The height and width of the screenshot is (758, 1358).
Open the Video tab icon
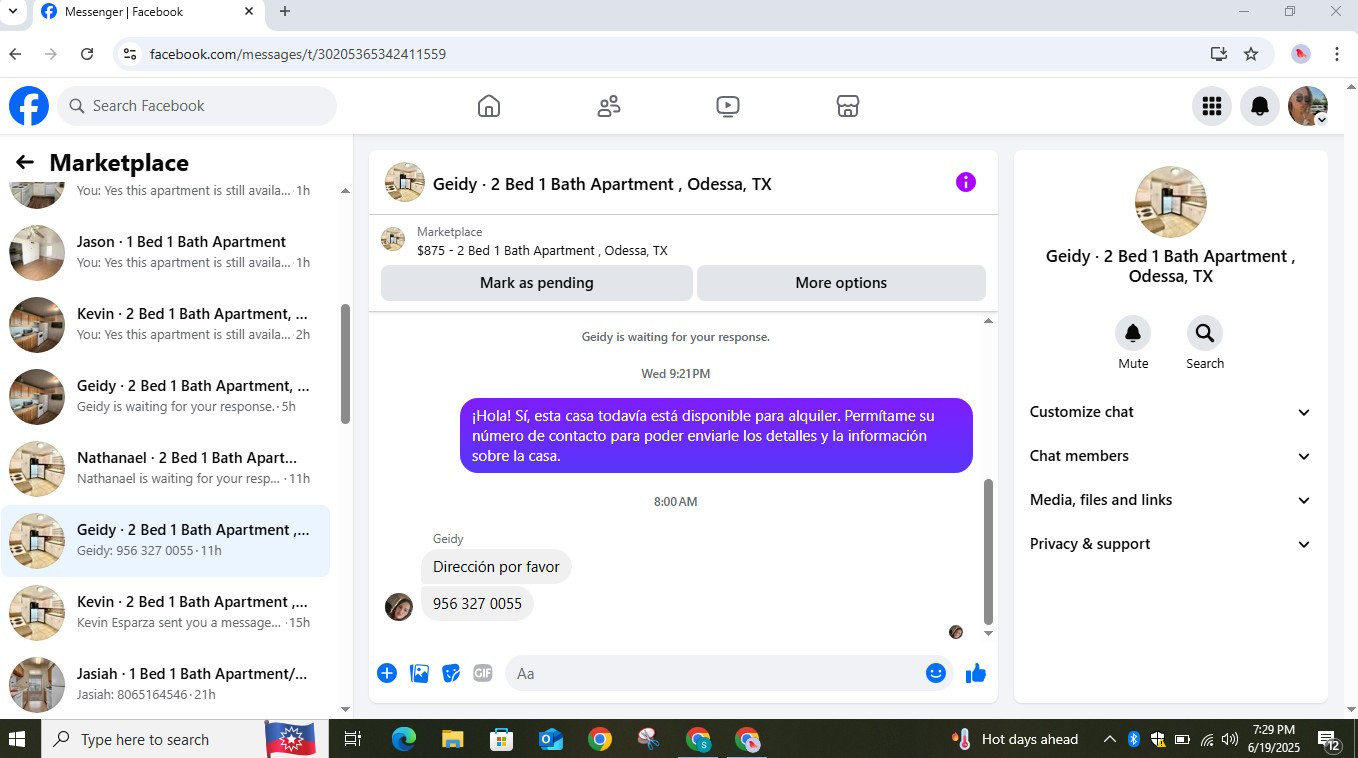pos(728,106)
